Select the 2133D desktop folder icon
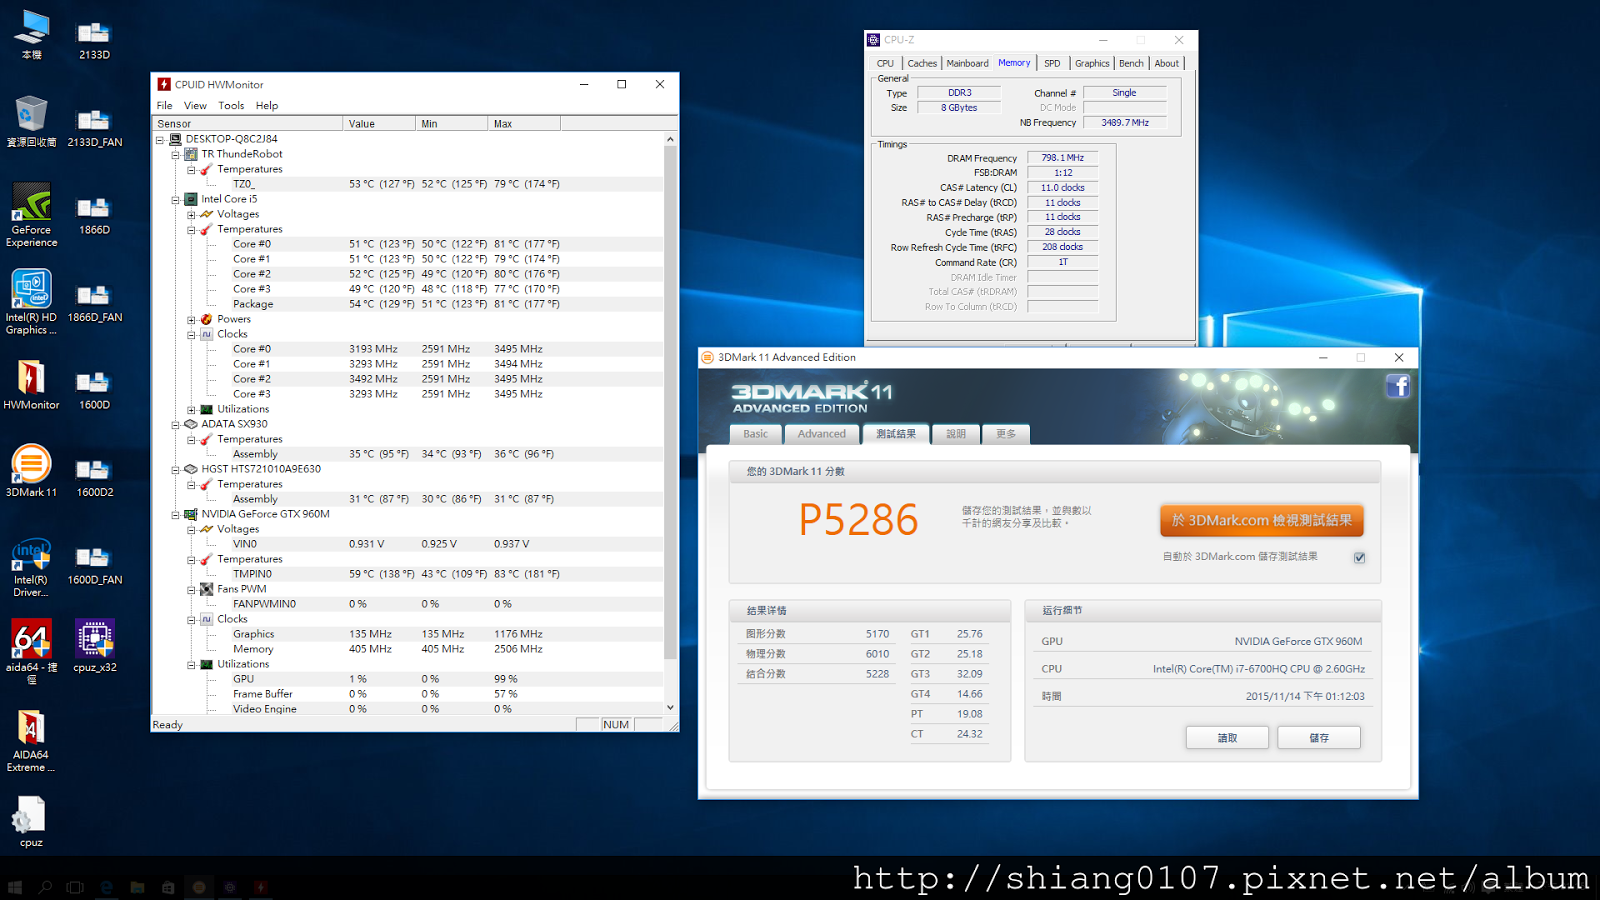This screenshot has width=1600, height=900. (95, 40)
